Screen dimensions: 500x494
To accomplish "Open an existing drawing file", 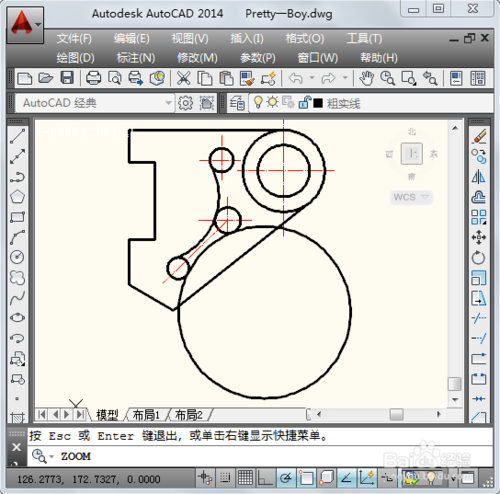I will tap(46, 79).
